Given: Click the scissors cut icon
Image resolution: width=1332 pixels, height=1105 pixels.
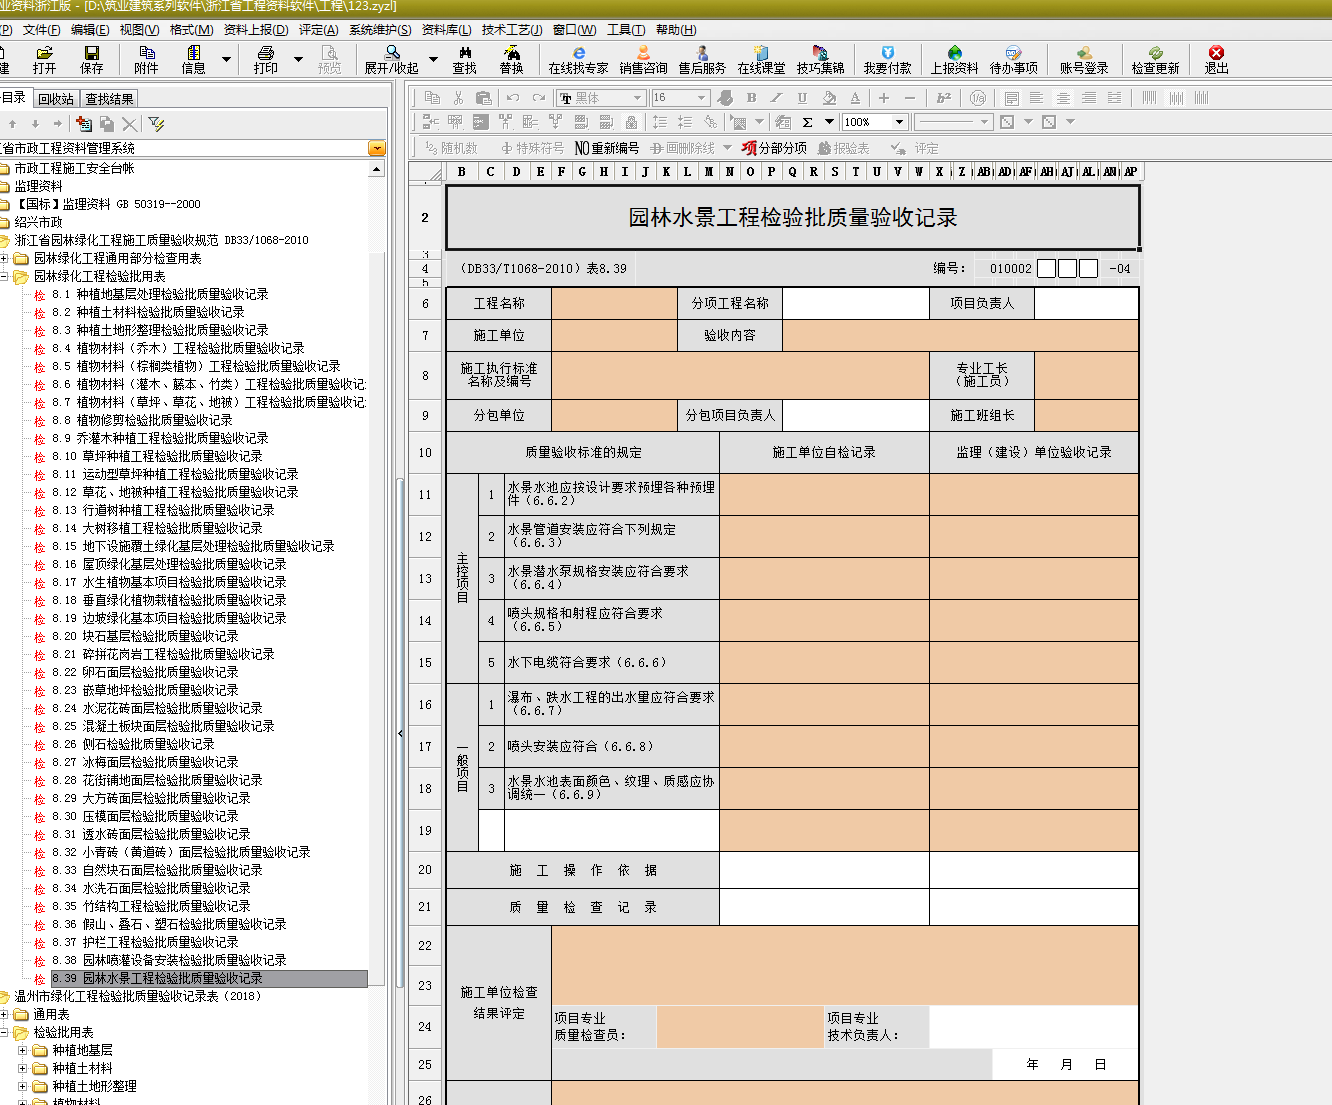Looking at the screenshot, I should [458, 98].
